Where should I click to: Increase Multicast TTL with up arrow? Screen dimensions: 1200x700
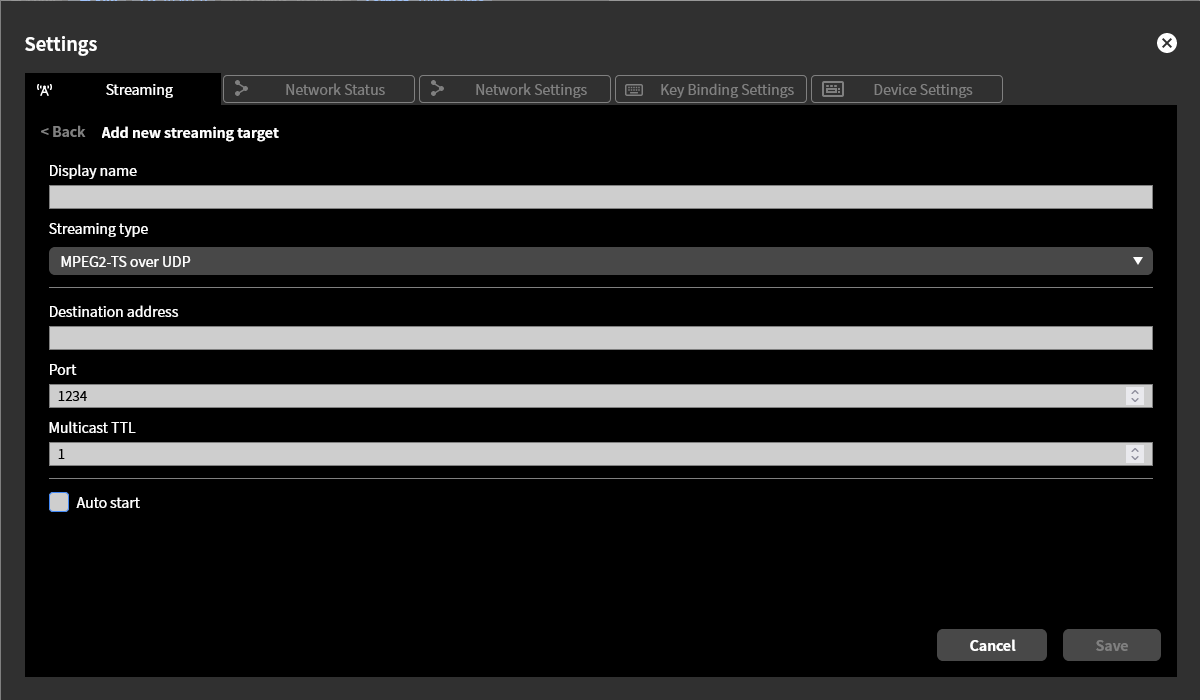click(1134, 450)
